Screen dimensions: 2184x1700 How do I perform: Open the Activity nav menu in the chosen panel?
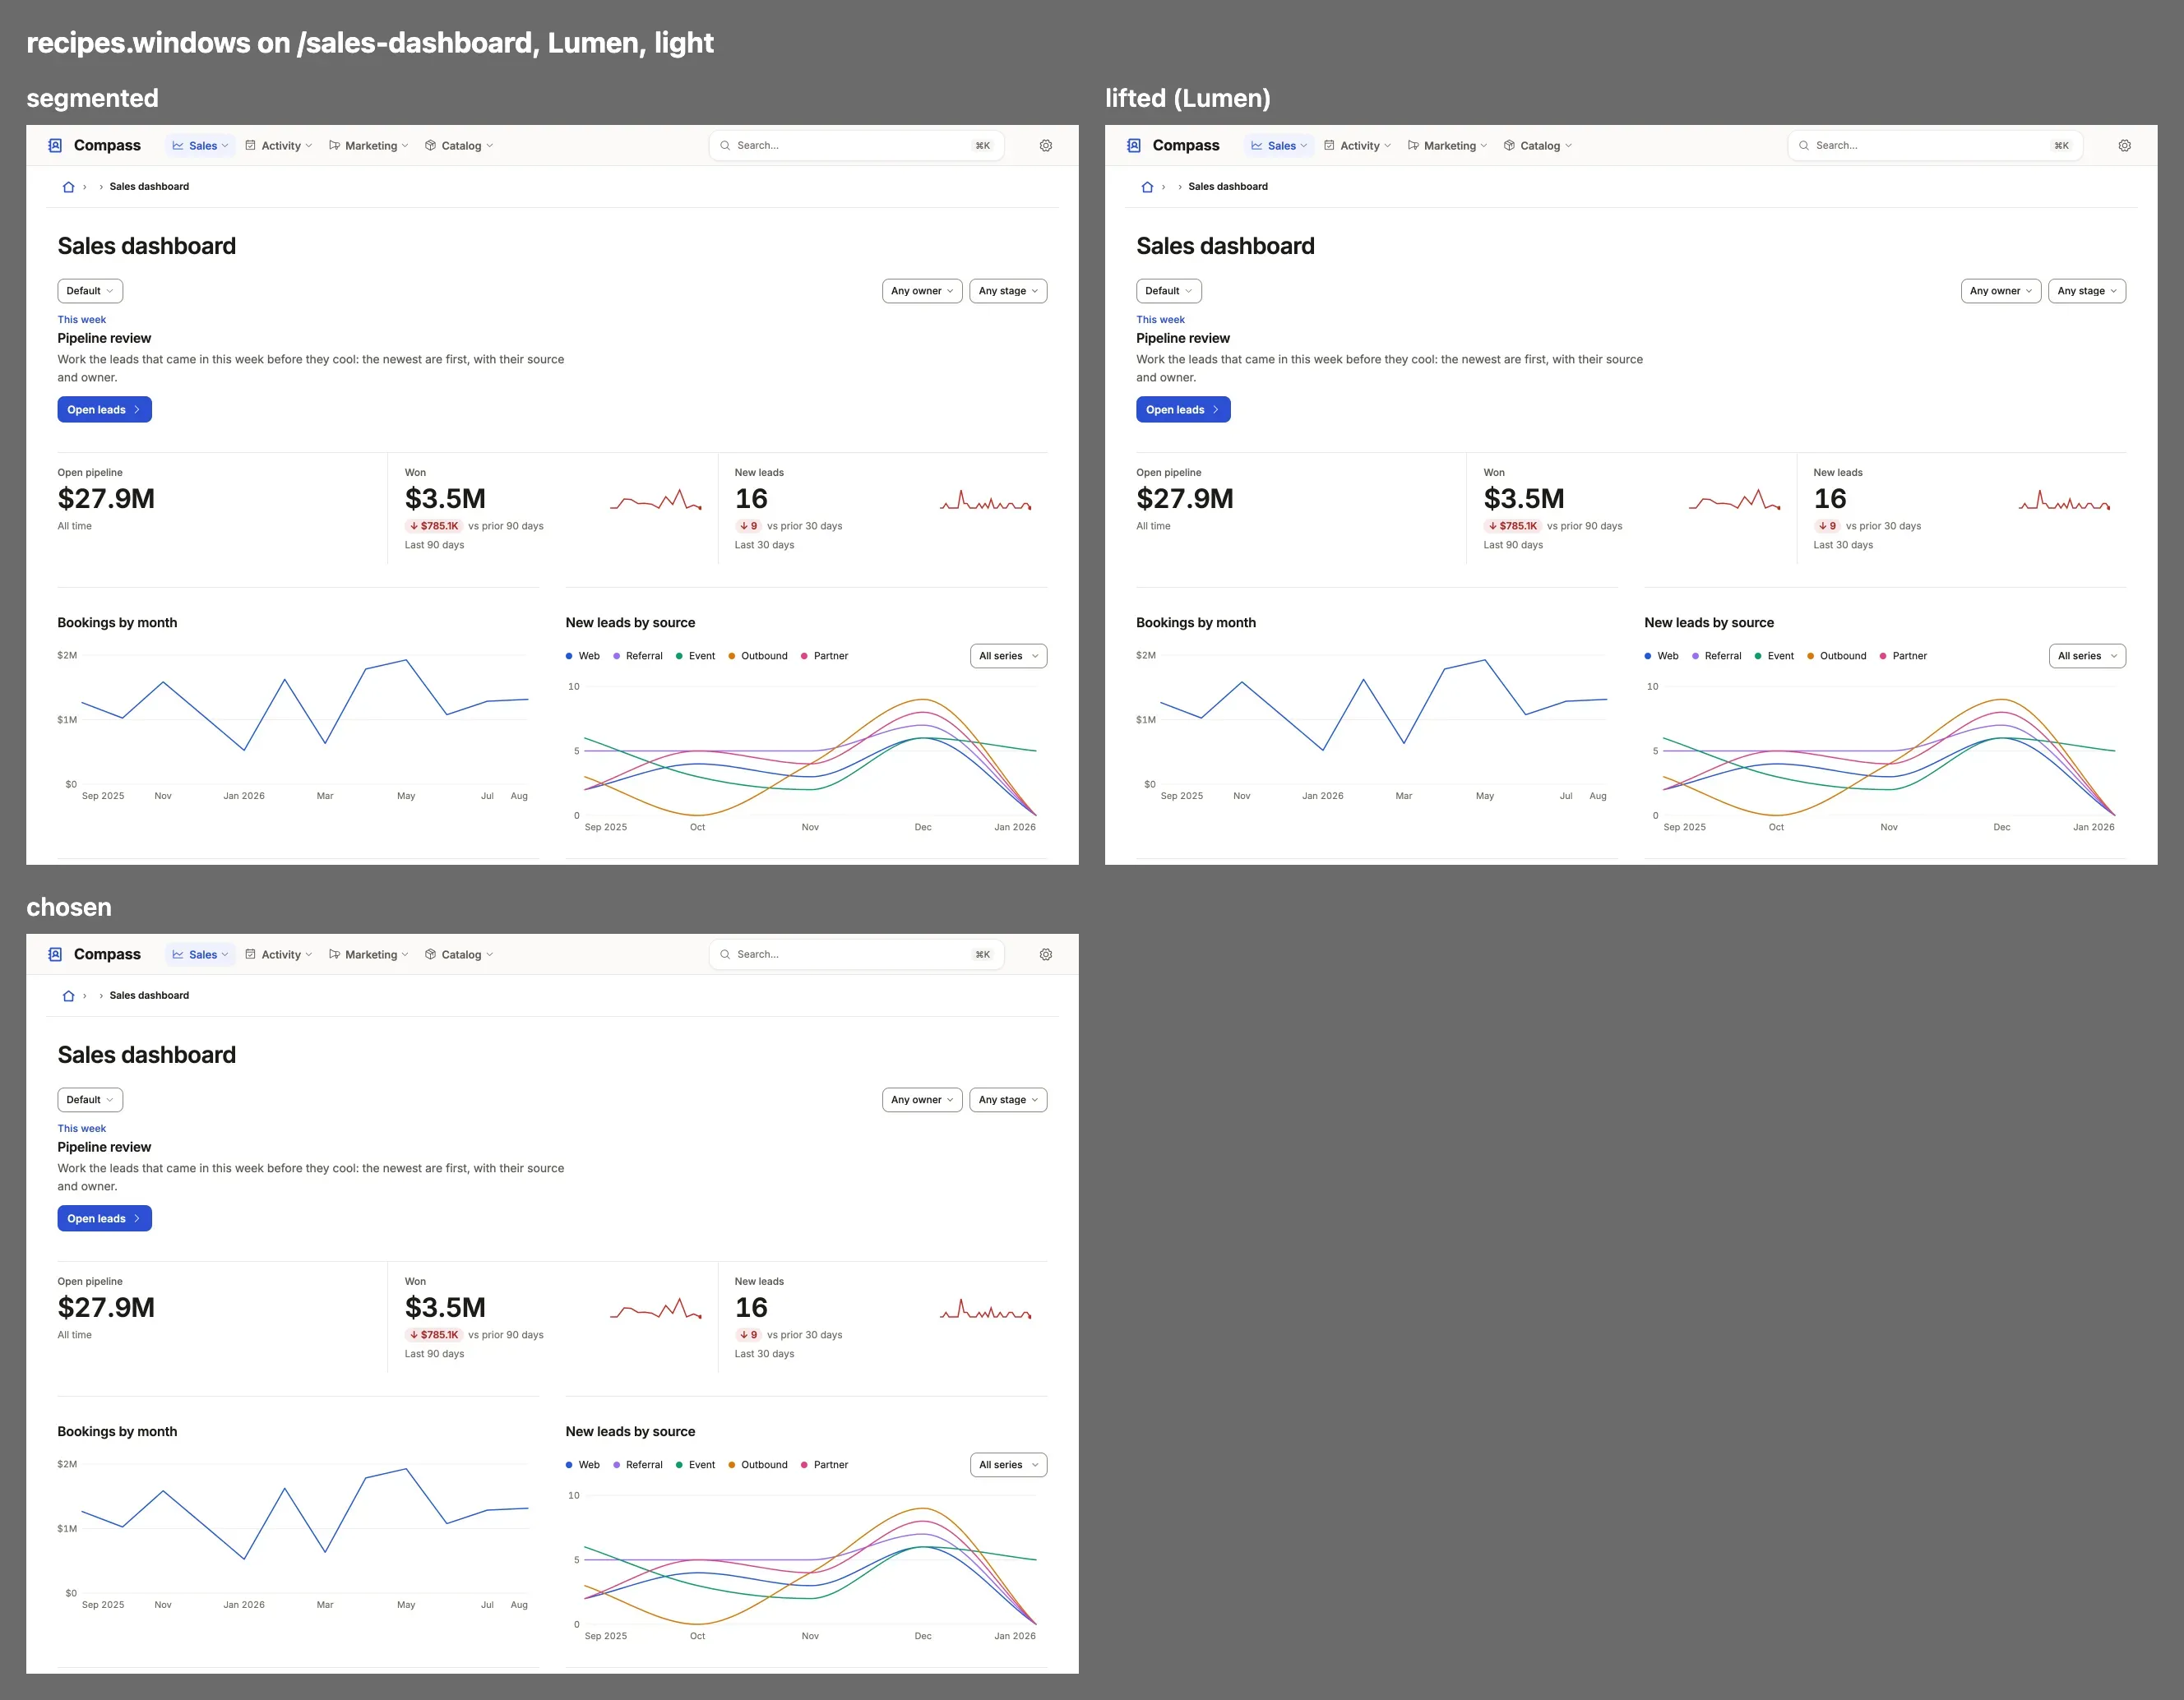(x=279, y=954)
